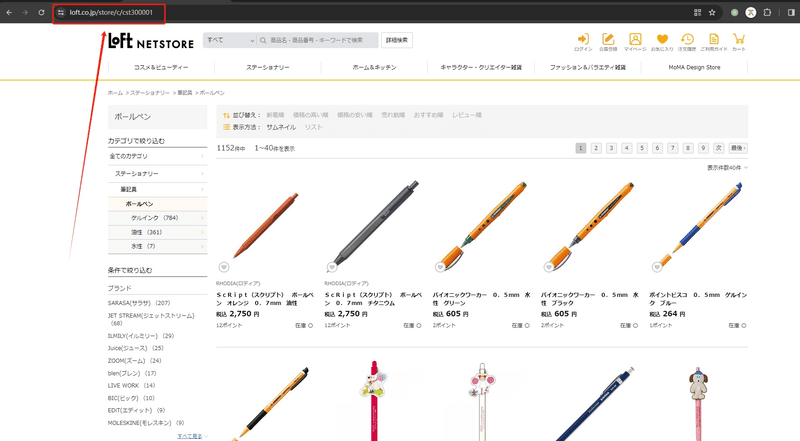Viewport: 800px width, 441px height.
Task: Open the 注文履歴 order history icon
Action: 687,42
